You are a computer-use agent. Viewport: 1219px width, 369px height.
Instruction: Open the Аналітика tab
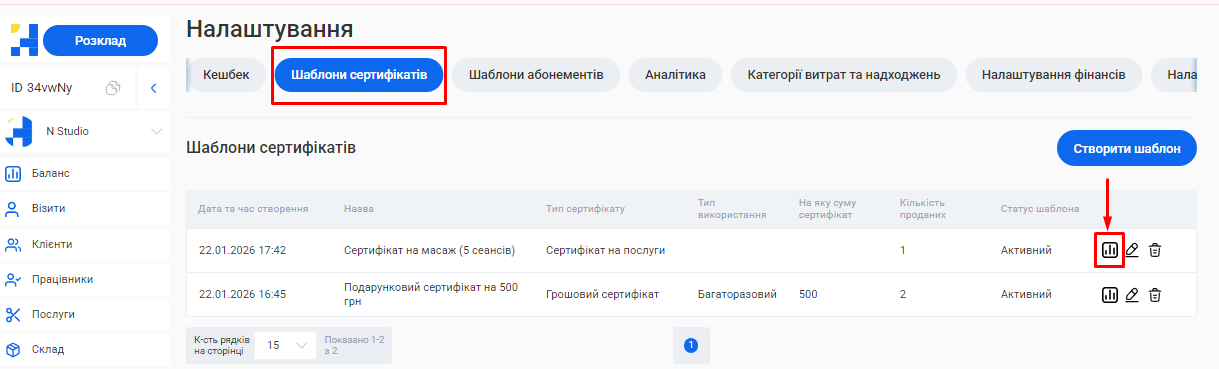pos(676,75)
